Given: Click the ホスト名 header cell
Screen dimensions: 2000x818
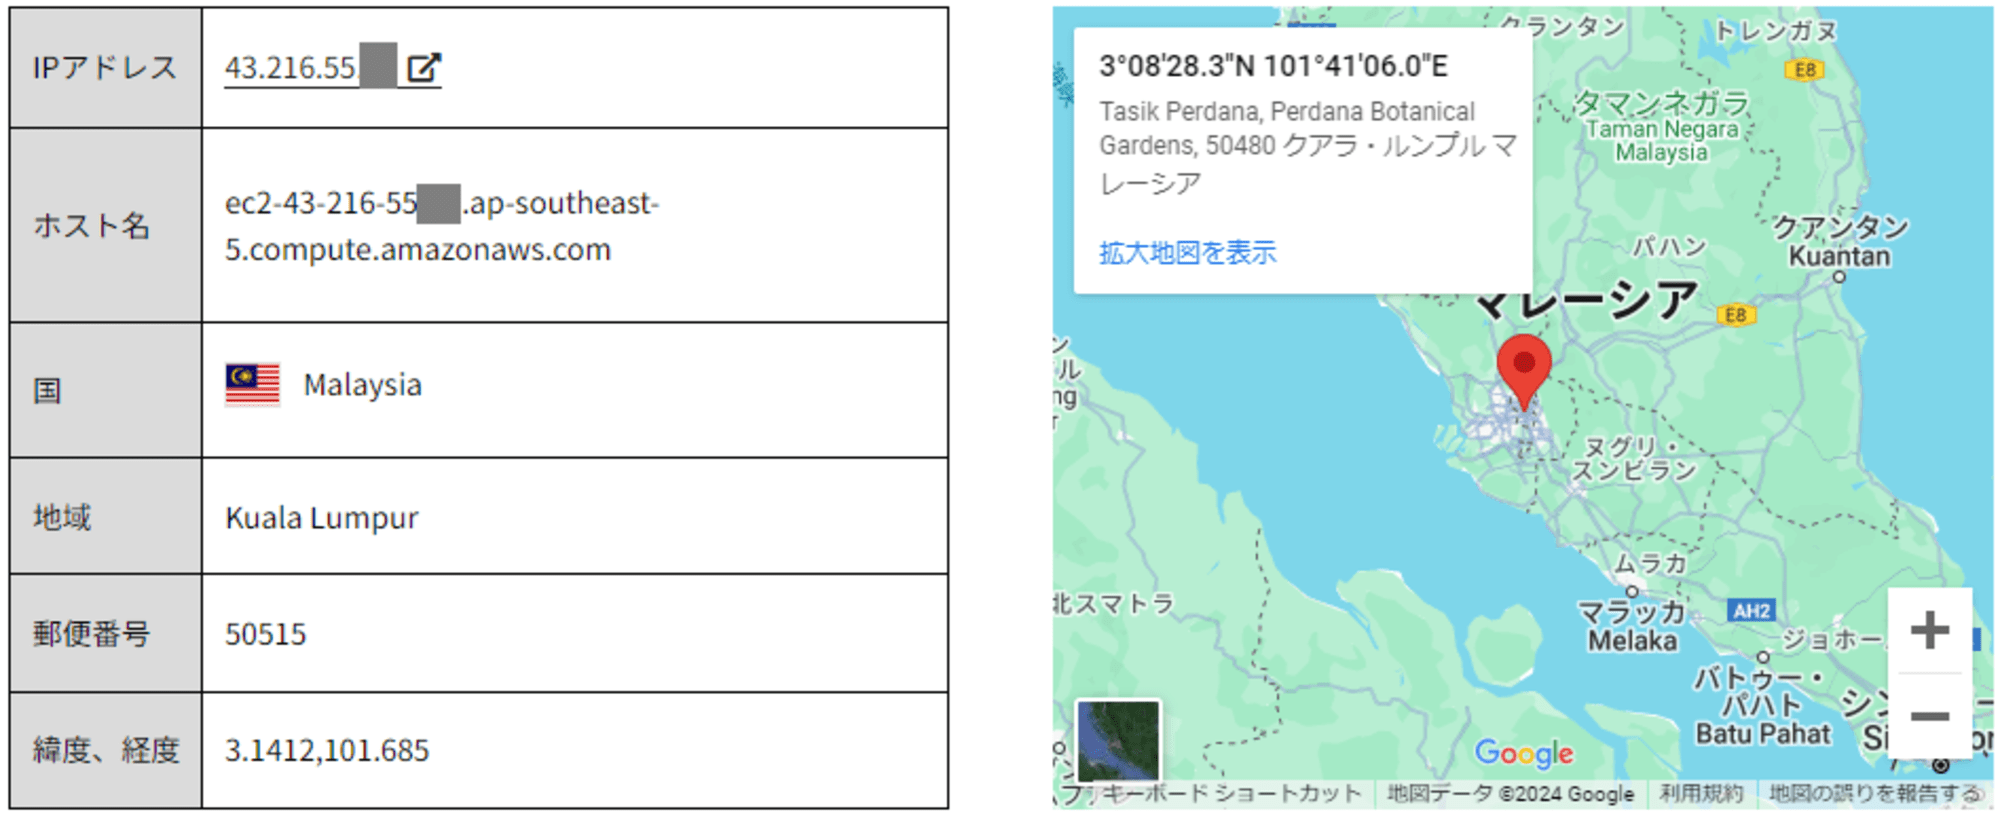Looking at the screenshot, I should 105,225.
